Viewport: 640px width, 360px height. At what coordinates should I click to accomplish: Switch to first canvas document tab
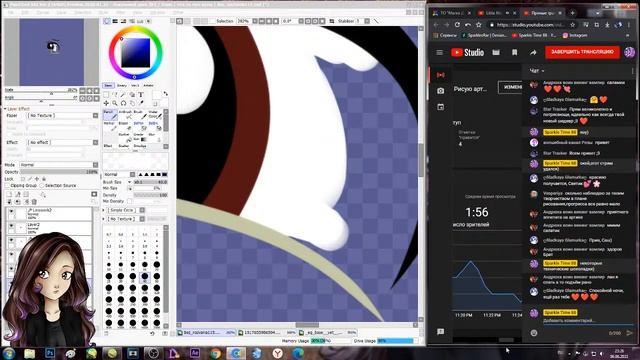[x=207, y=333]
